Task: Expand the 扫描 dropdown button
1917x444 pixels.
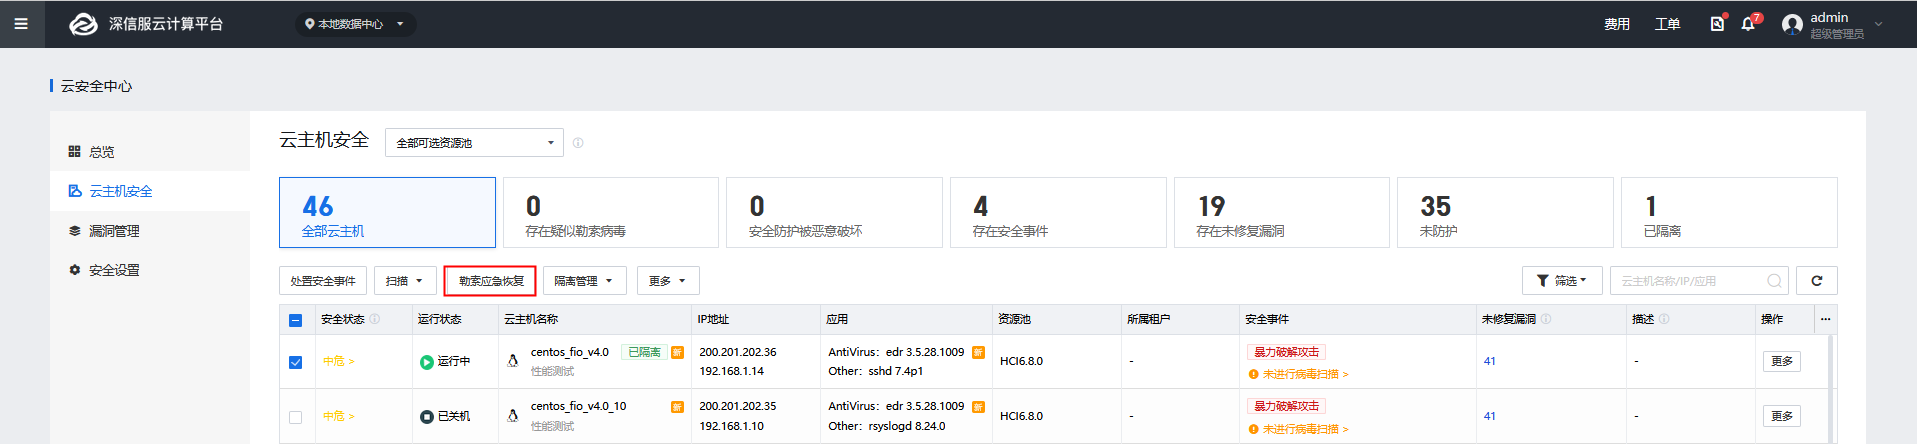Action: click(x=405, y=281)
